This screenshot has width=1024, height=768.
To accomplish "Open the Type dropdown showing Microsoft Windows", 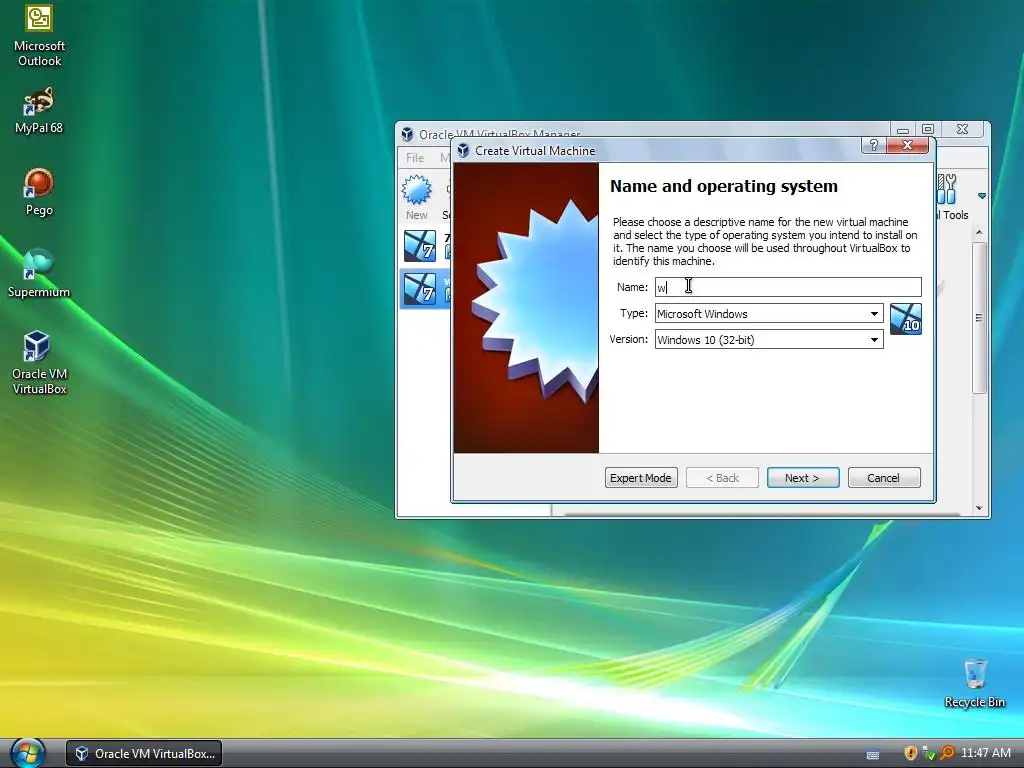I will (769, 313).
